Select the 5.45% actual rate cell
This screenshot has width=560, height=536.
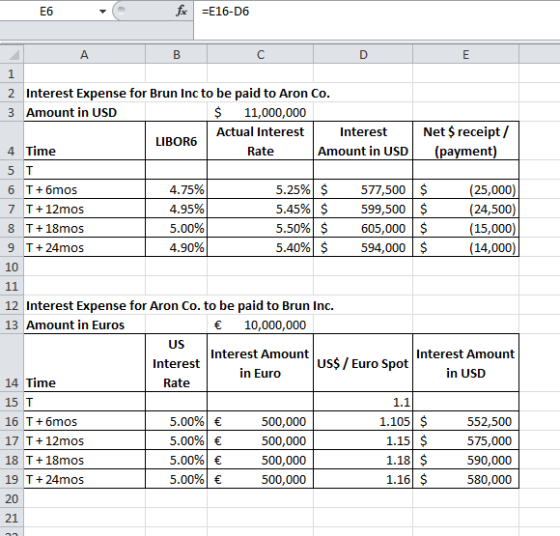[260, 209]
